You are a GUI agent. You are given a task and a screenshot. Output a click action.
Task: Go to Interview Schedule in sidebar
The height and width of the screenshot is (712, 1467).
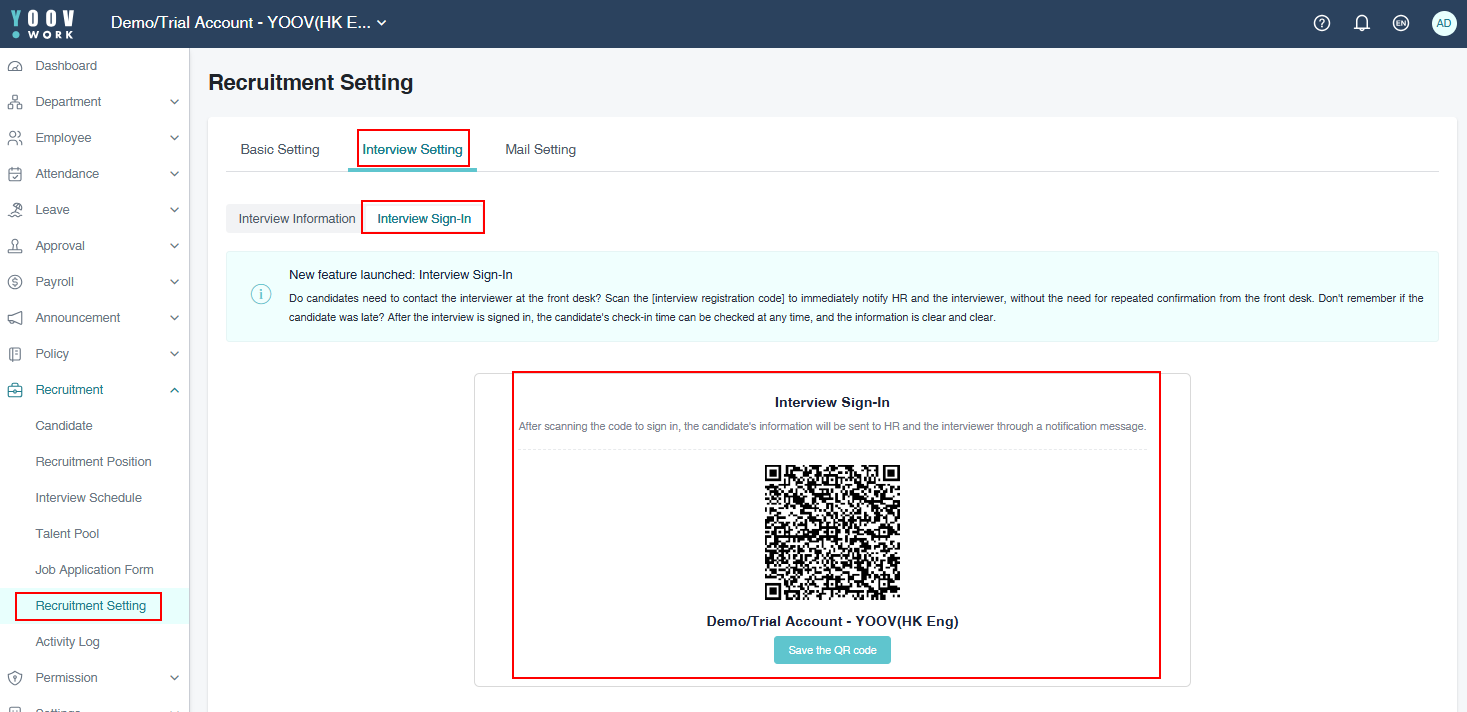pos(88,498)
